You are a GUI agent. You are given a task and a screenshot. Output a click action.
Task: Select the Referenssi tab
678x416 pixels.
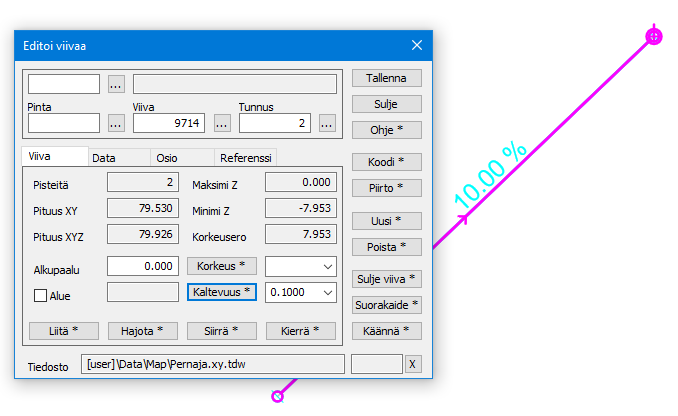click(245, 158)
